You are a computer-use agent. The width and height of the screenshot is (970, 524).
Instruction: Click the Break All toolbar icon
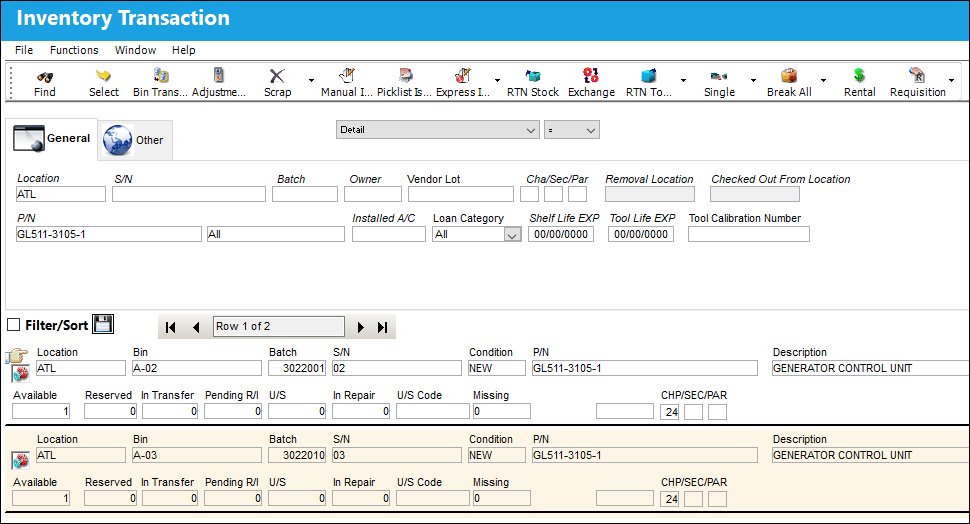coord(789,75)
